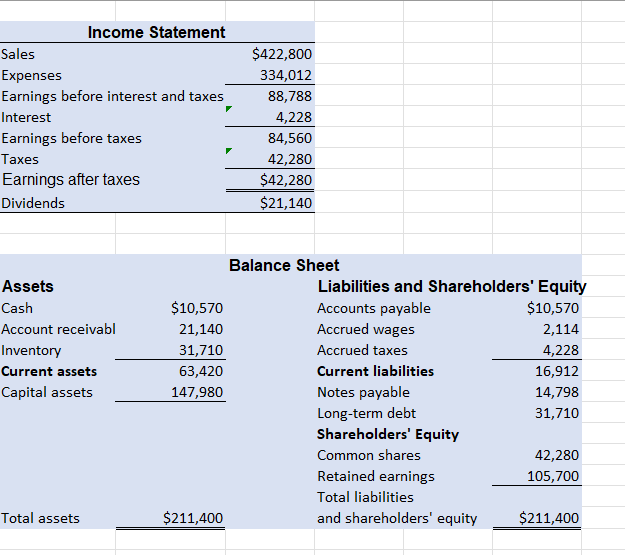This screenshot has width=625, height=555.
Task: Click the Total assets value $211,400
Action: click(170, 518)
